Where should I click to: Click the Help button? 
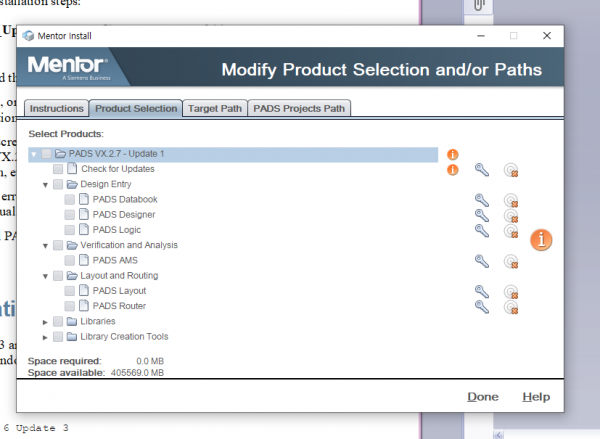pyautogui.click(x=536, y=397)
